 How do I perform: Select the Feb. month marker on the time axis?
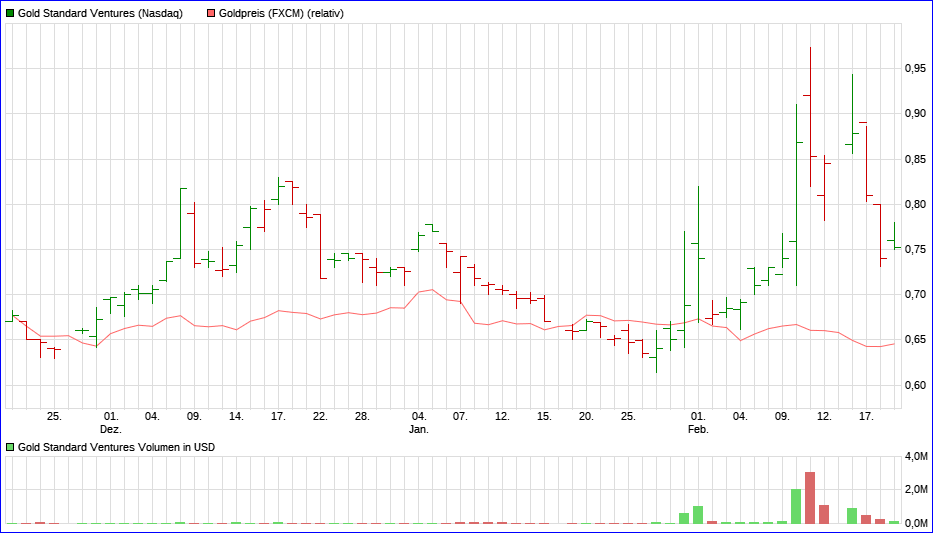[698, 429]
